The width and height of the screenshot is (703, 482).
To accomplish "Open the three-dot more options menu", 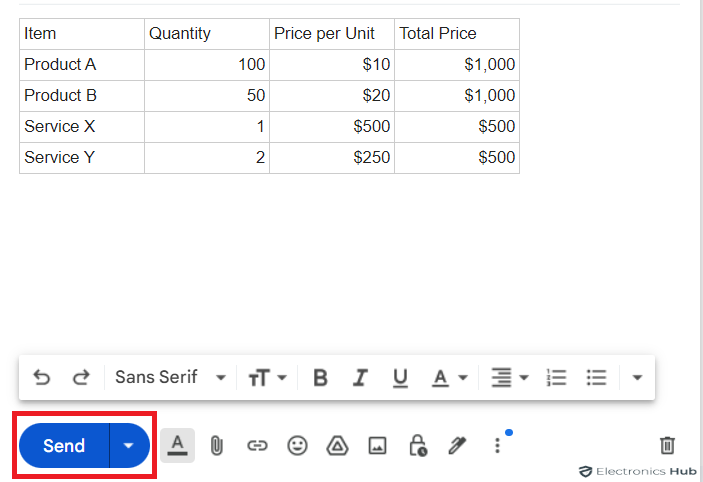I will [497, 446].
